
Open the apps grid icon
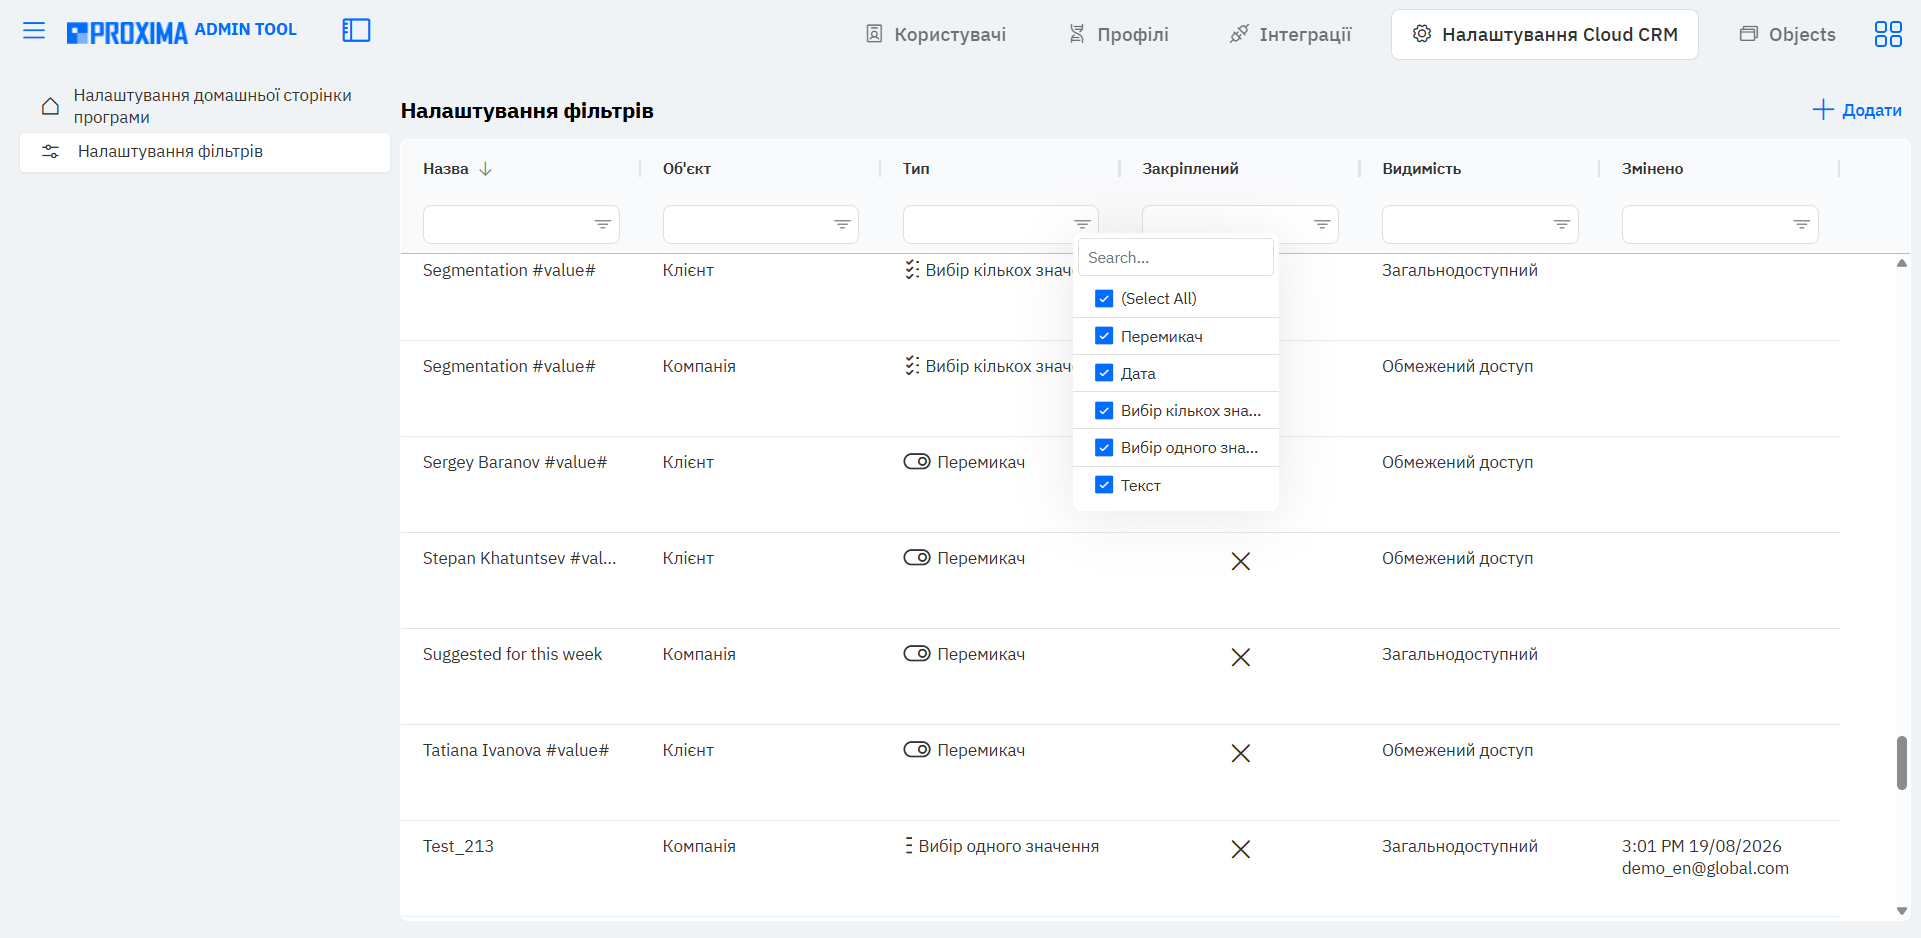click(x=1888, y=34)
